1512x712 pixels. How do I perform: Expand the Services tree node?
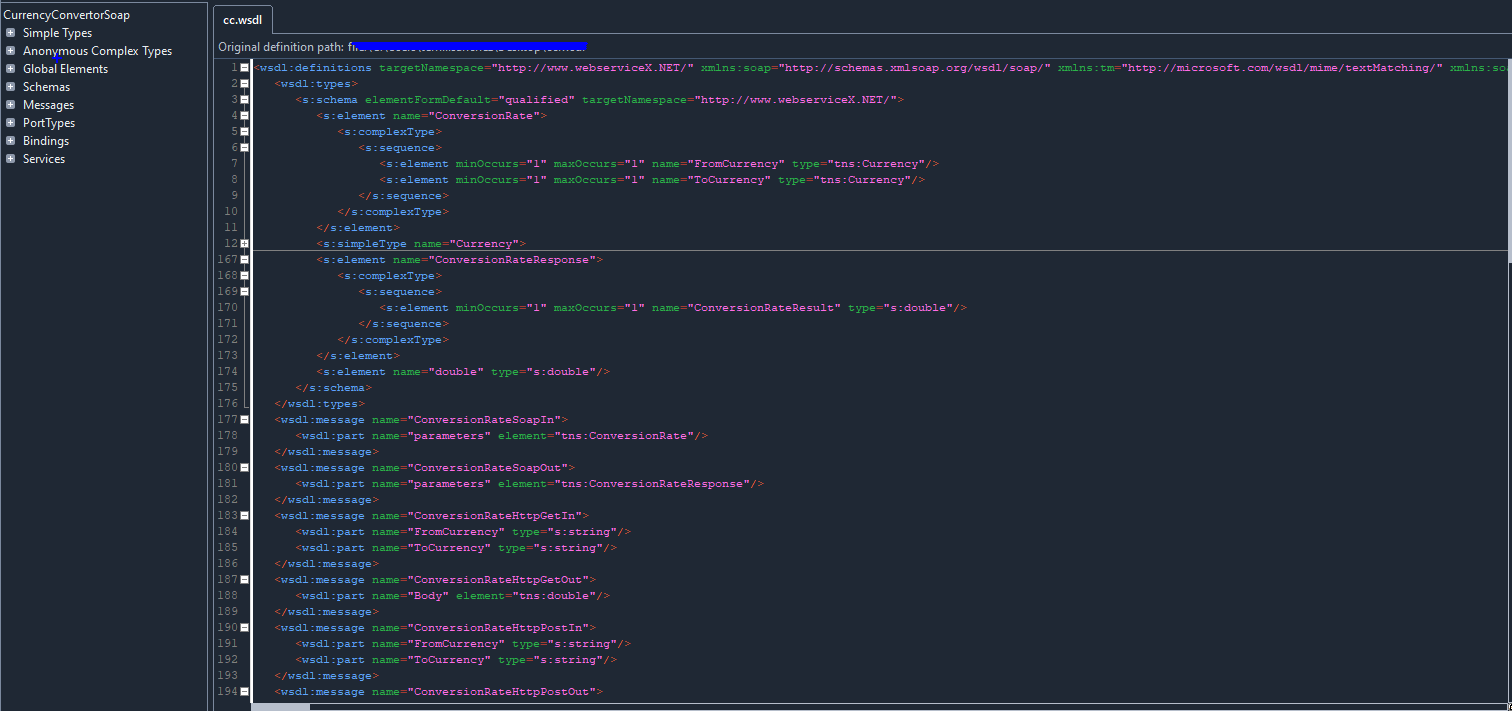(10, 159)
